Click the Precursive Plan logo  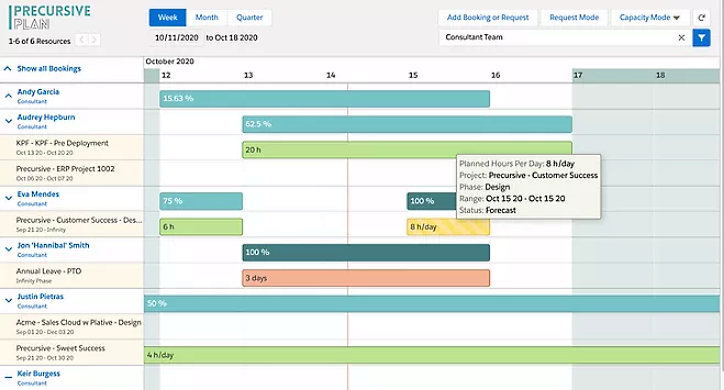50,17
